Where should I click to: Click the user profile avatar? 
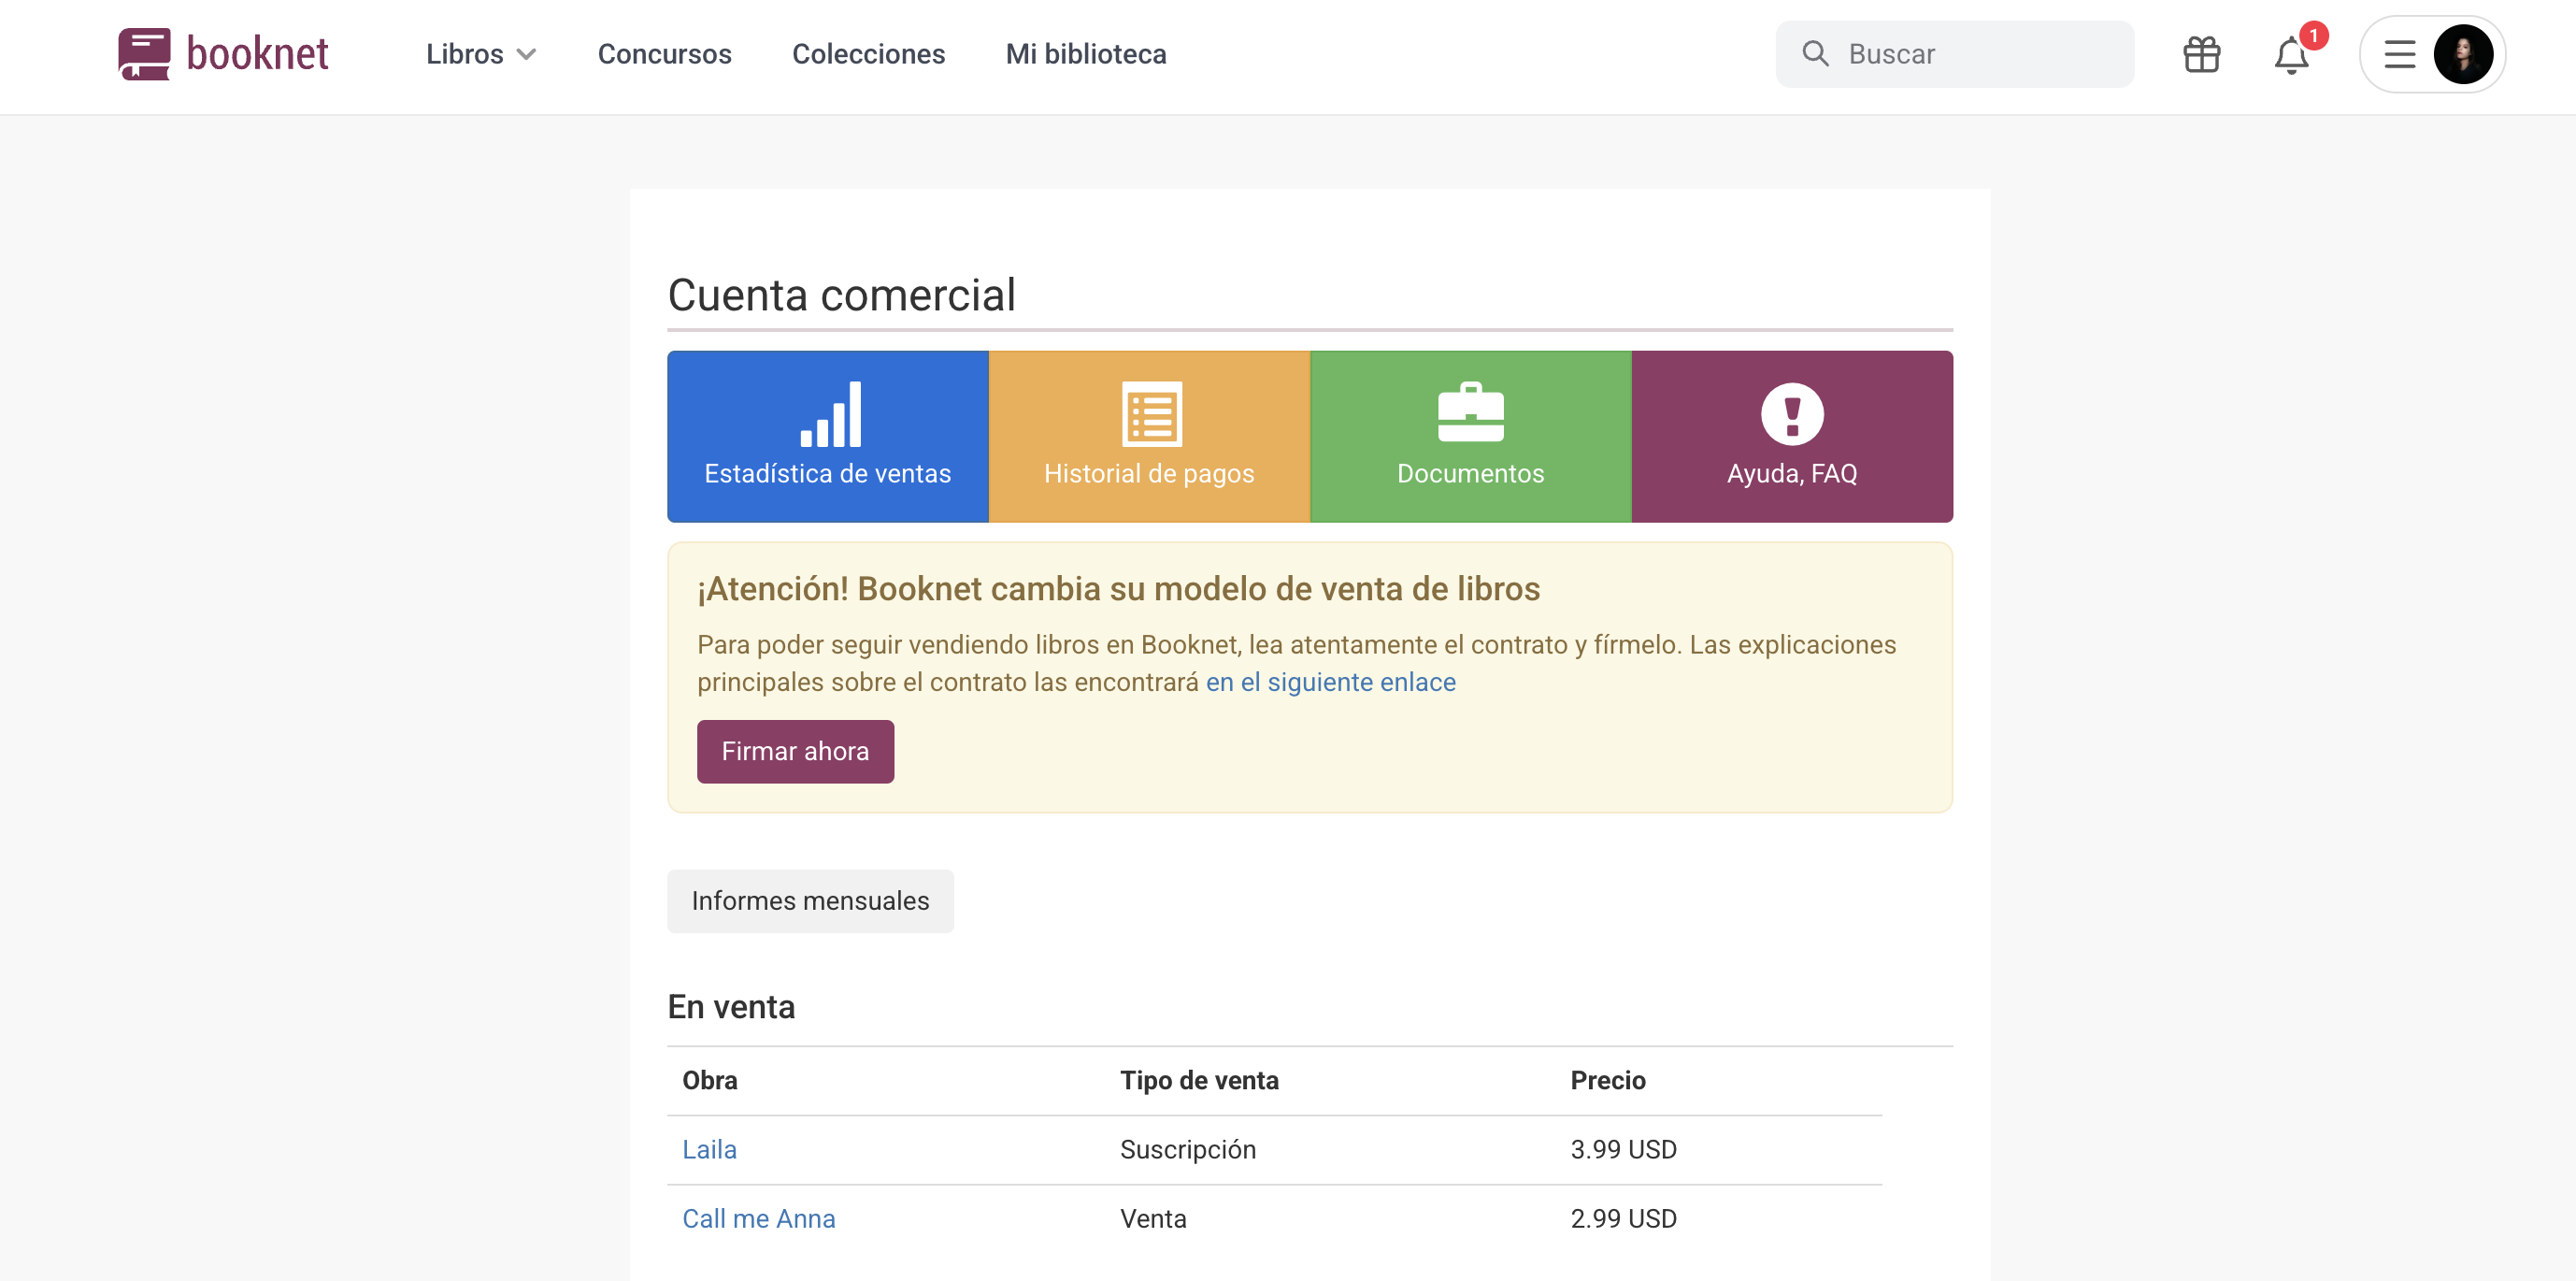click(x=2462, y=54)
